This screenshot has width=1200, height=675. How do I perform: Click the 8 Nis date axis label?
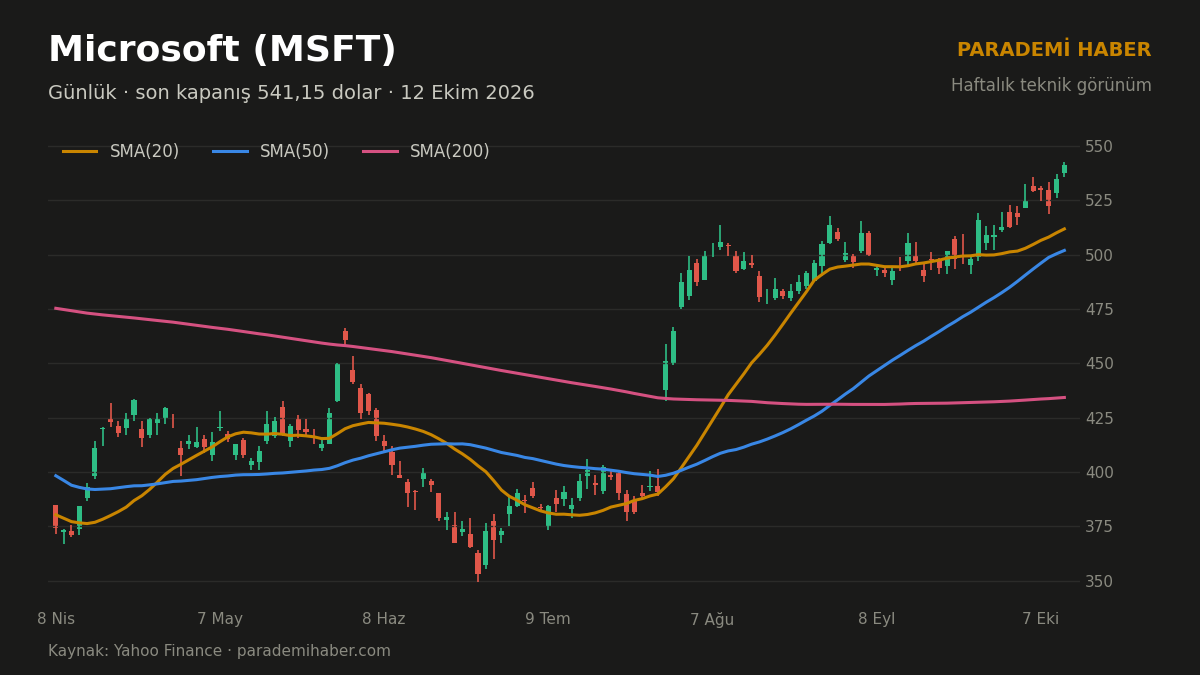click(x=56, y=620)
